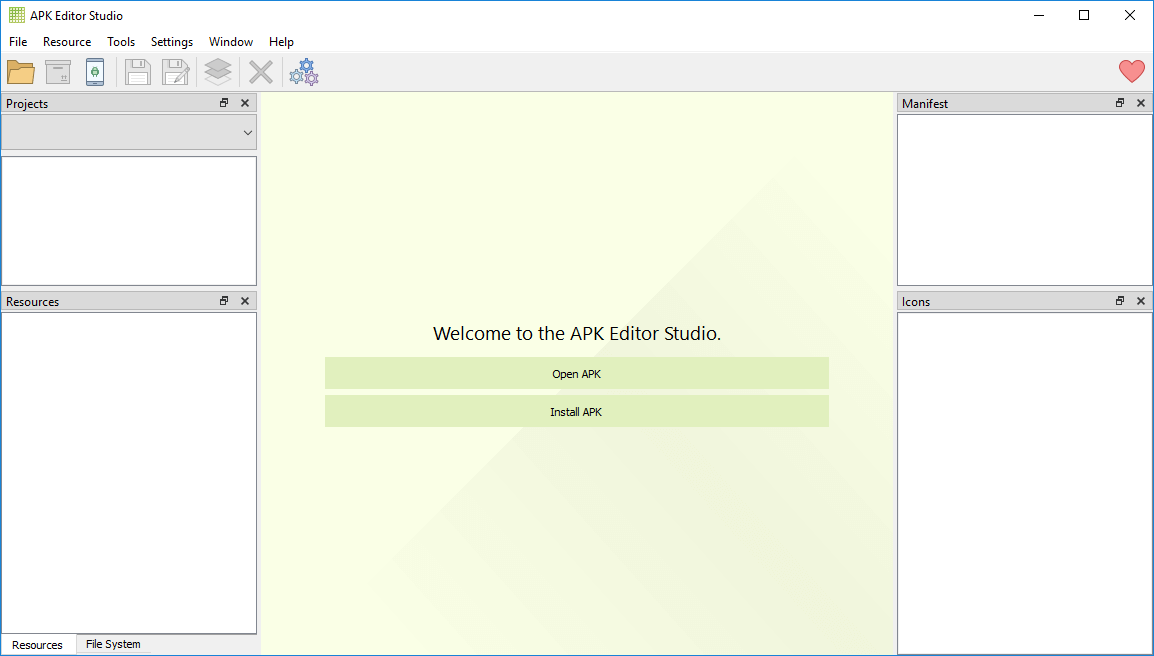The width and height of the screenshot is (1154, 656).
Task: Float the Projects panel with its undock button
Action: pos(224,103)
